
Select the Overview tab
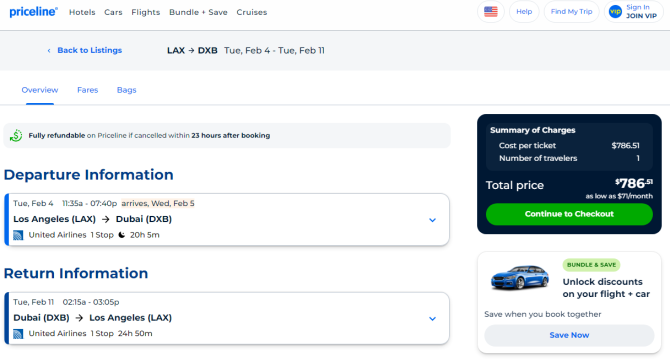(x=40, y=90)
